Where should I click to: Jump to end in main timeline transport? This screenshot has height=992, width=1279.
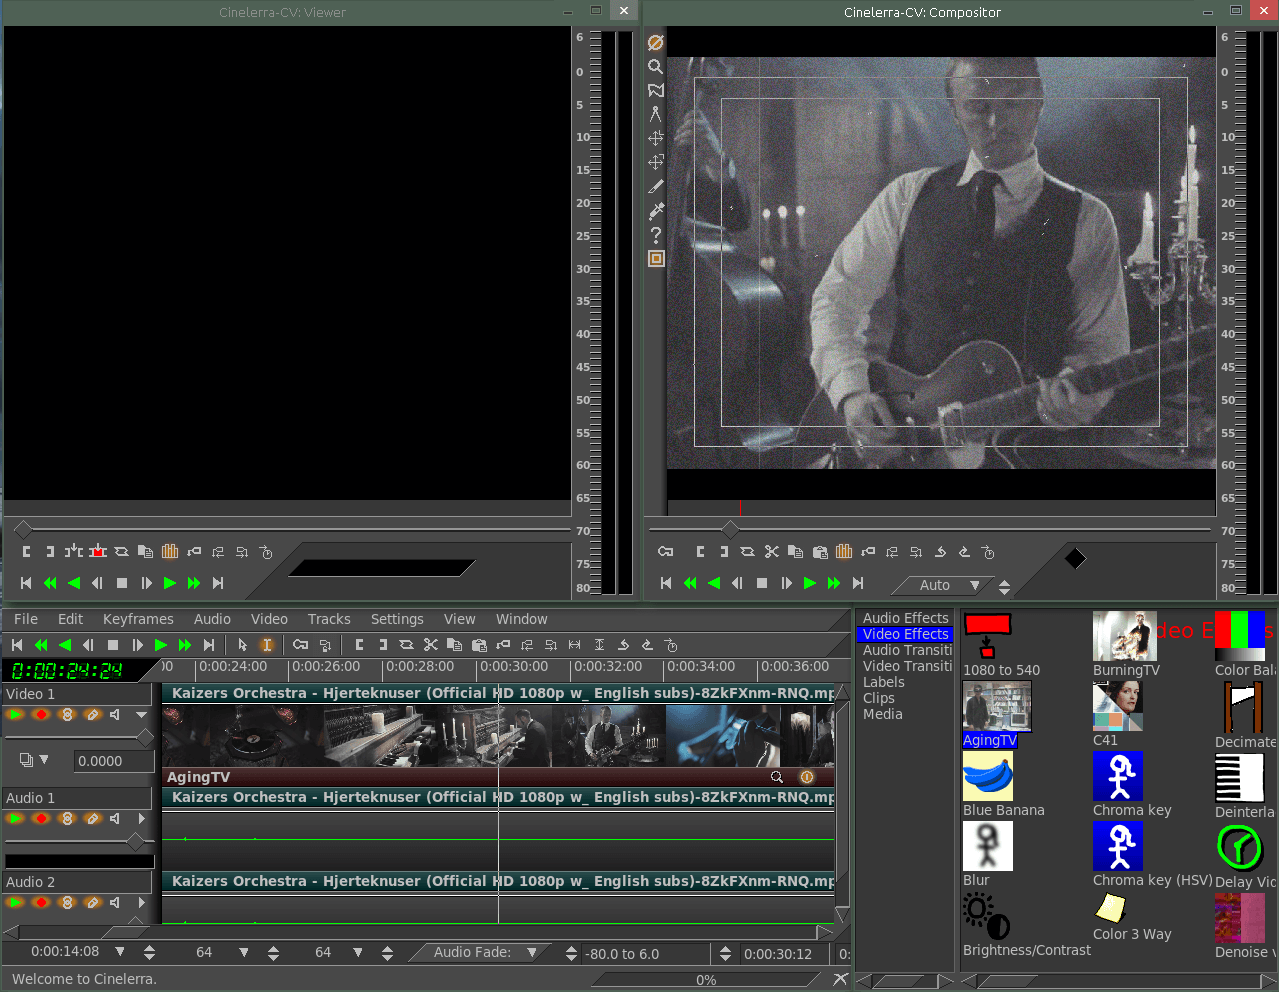pos(209,645)
